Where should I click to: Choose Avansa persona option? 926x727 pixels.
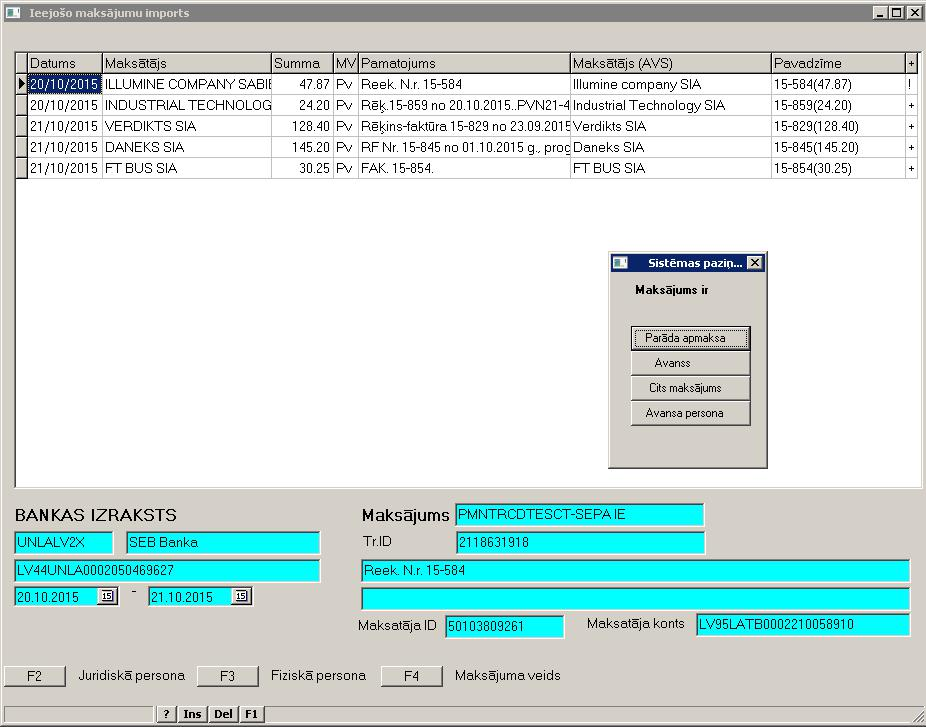click(x=690, y=413)
